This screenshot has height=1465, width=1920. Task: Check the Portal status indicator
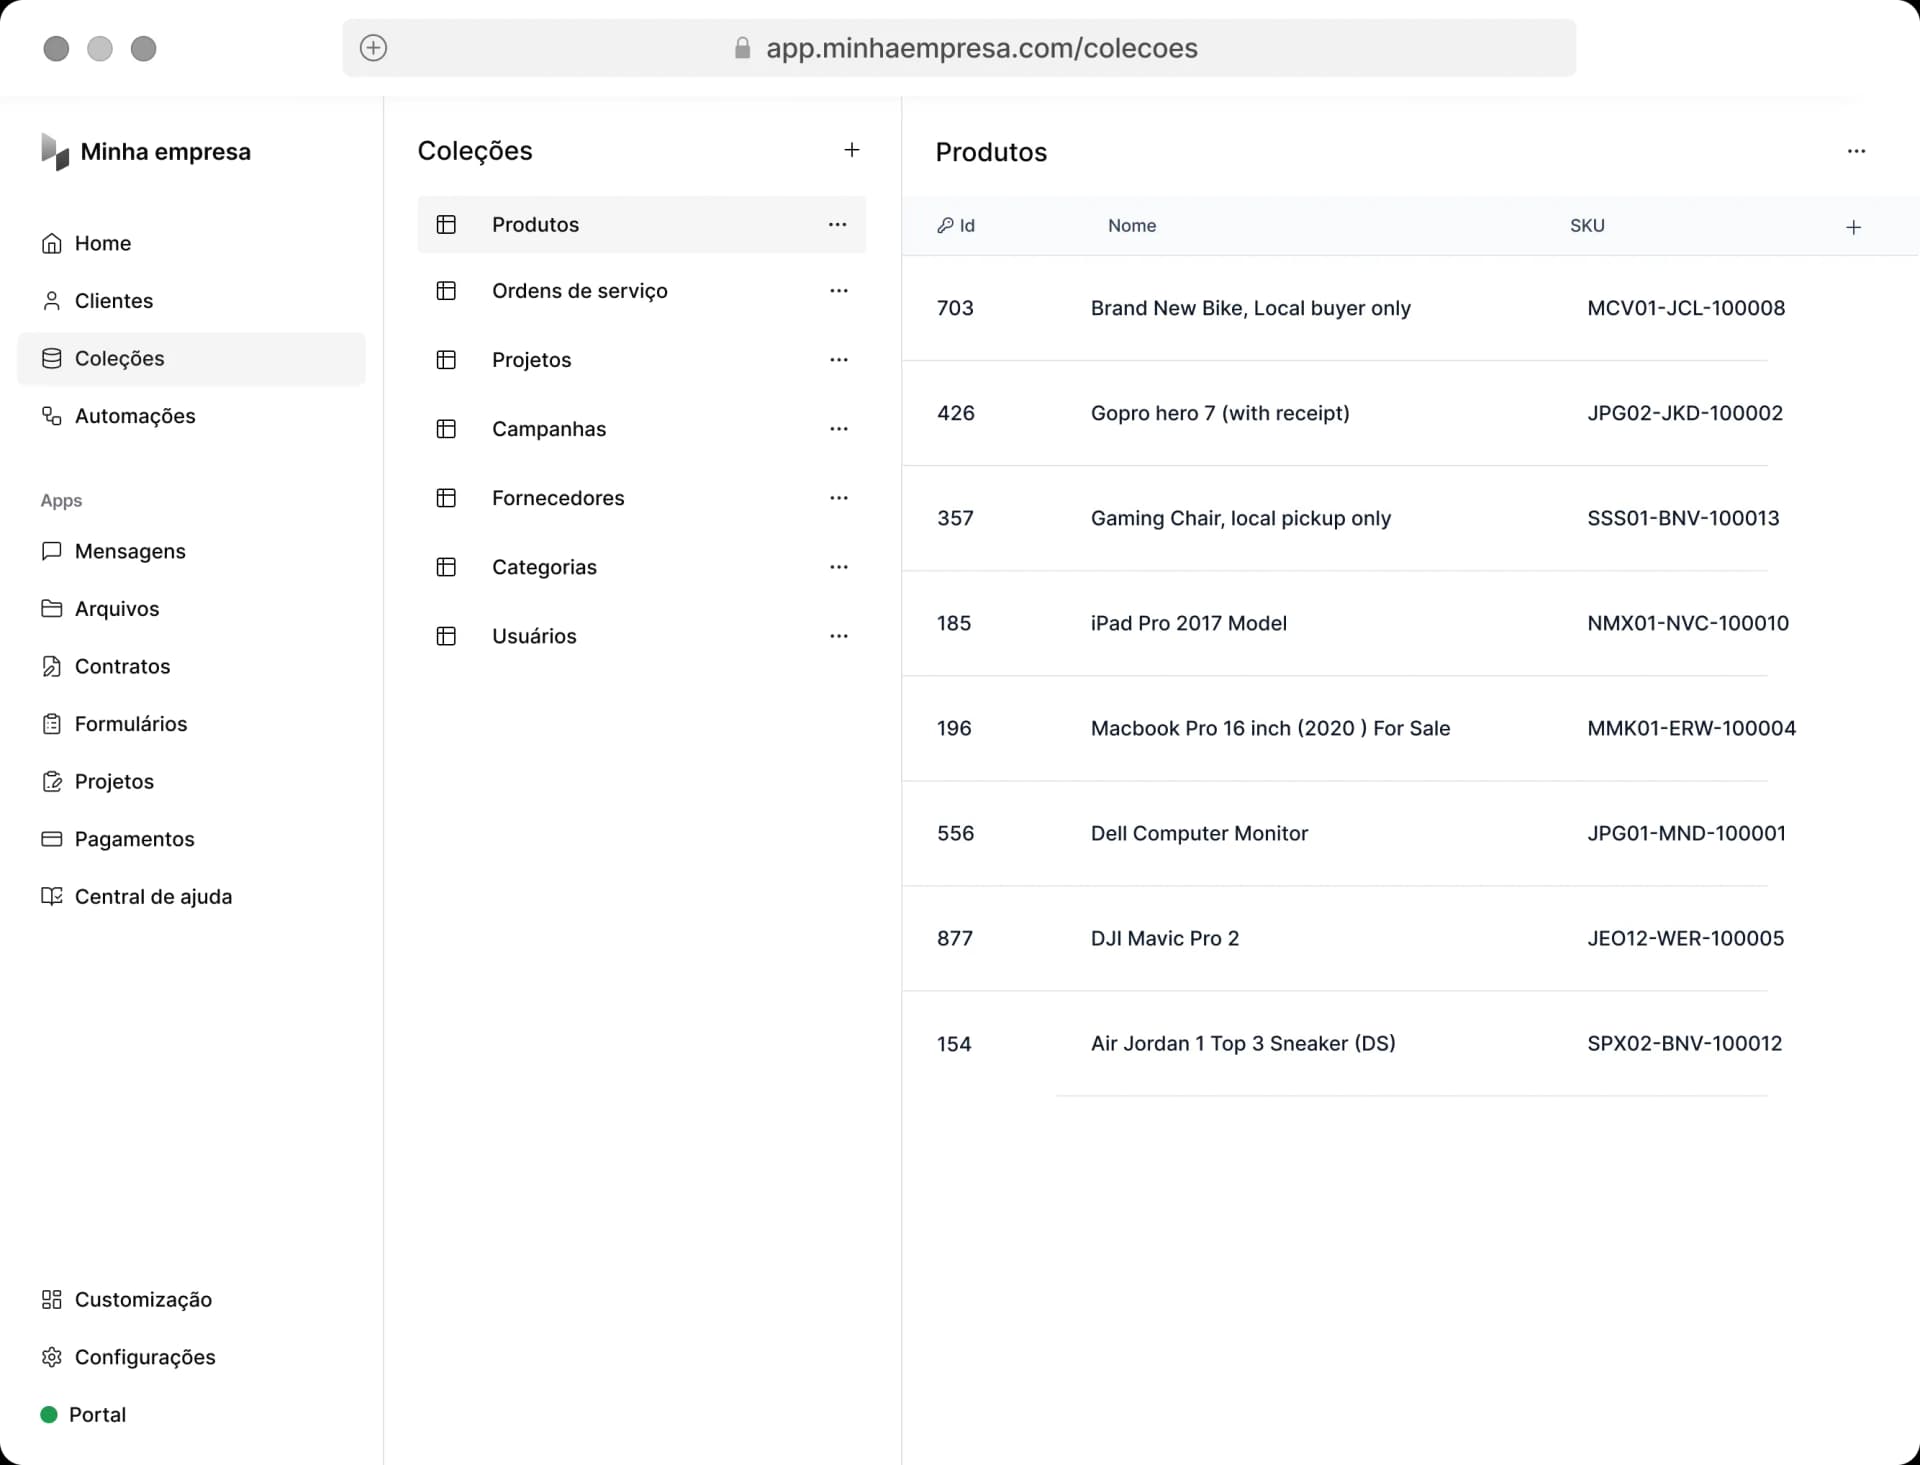point(51,1414)
